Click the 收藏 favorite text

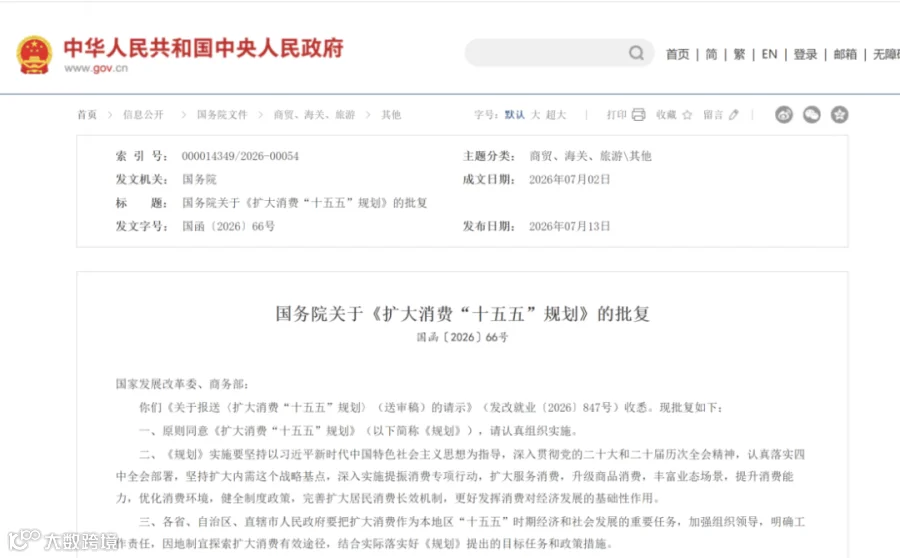coord(666,115)
